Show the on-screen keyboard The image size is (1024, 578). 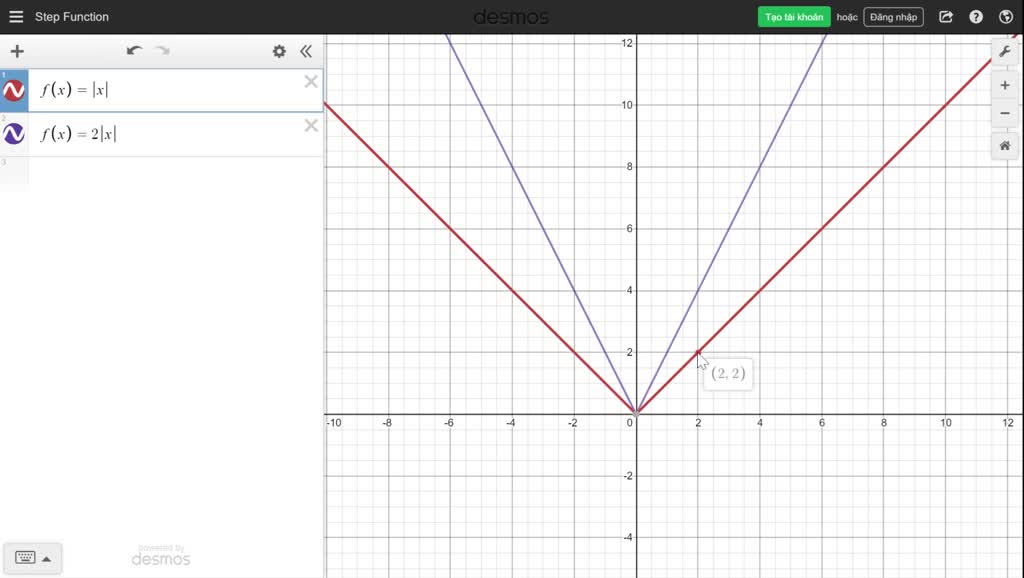[25, 557]
